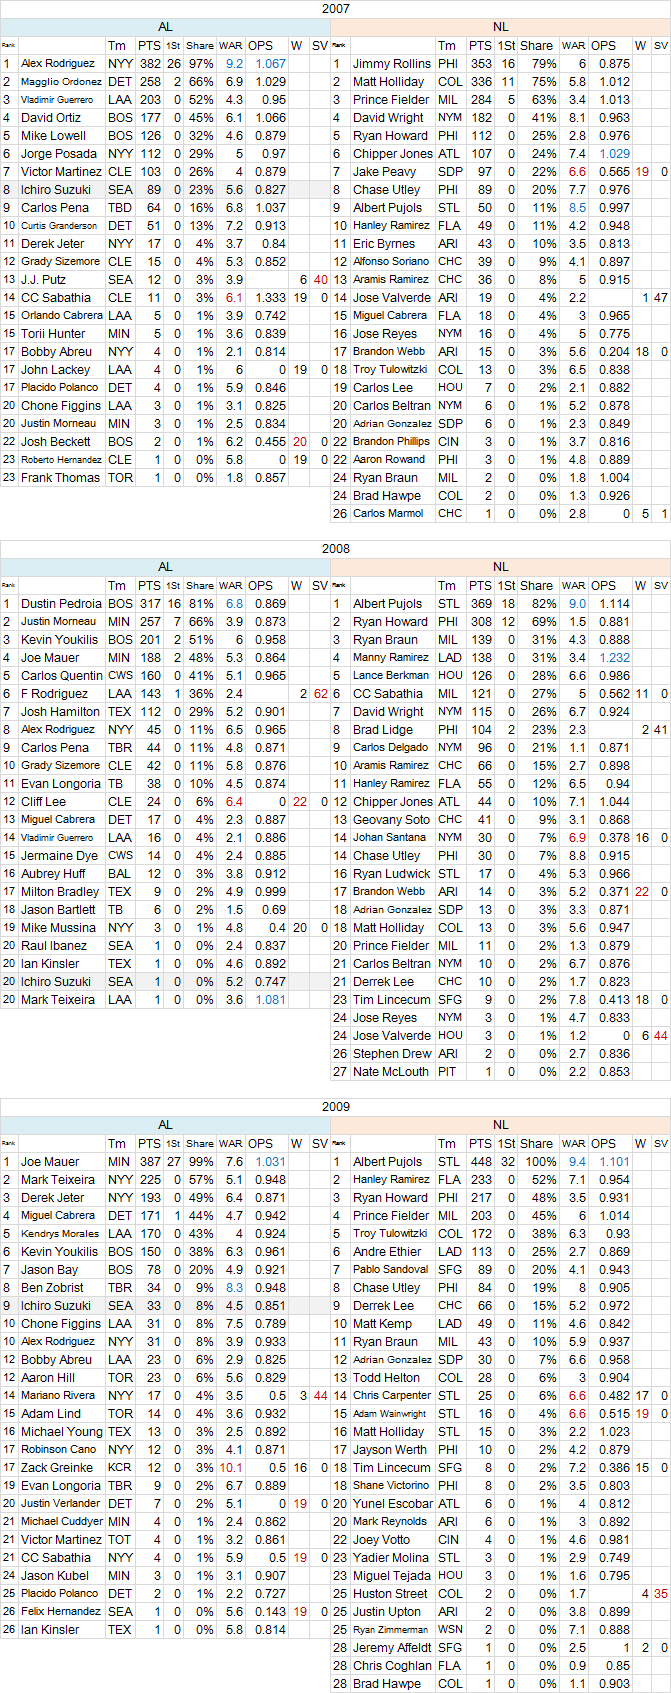Click Magglio Ordonez's name

[62, 82]
